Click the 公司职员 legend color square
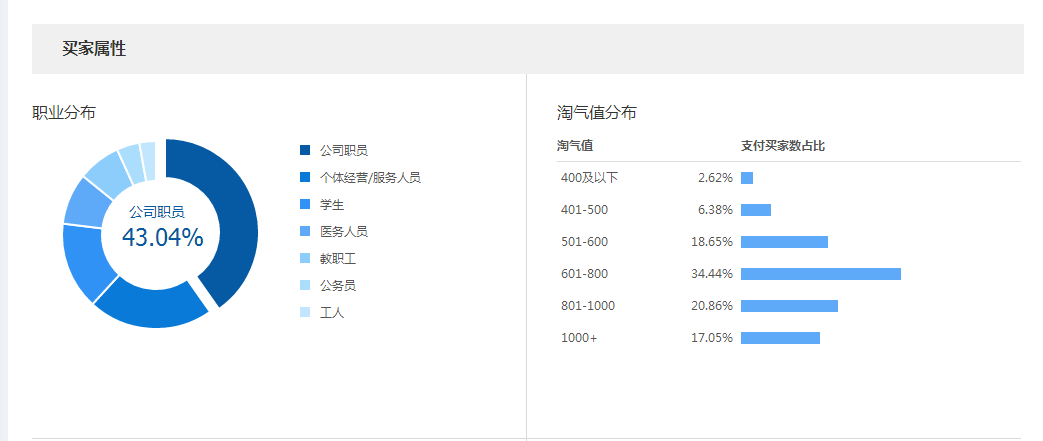 click(305, 150)
